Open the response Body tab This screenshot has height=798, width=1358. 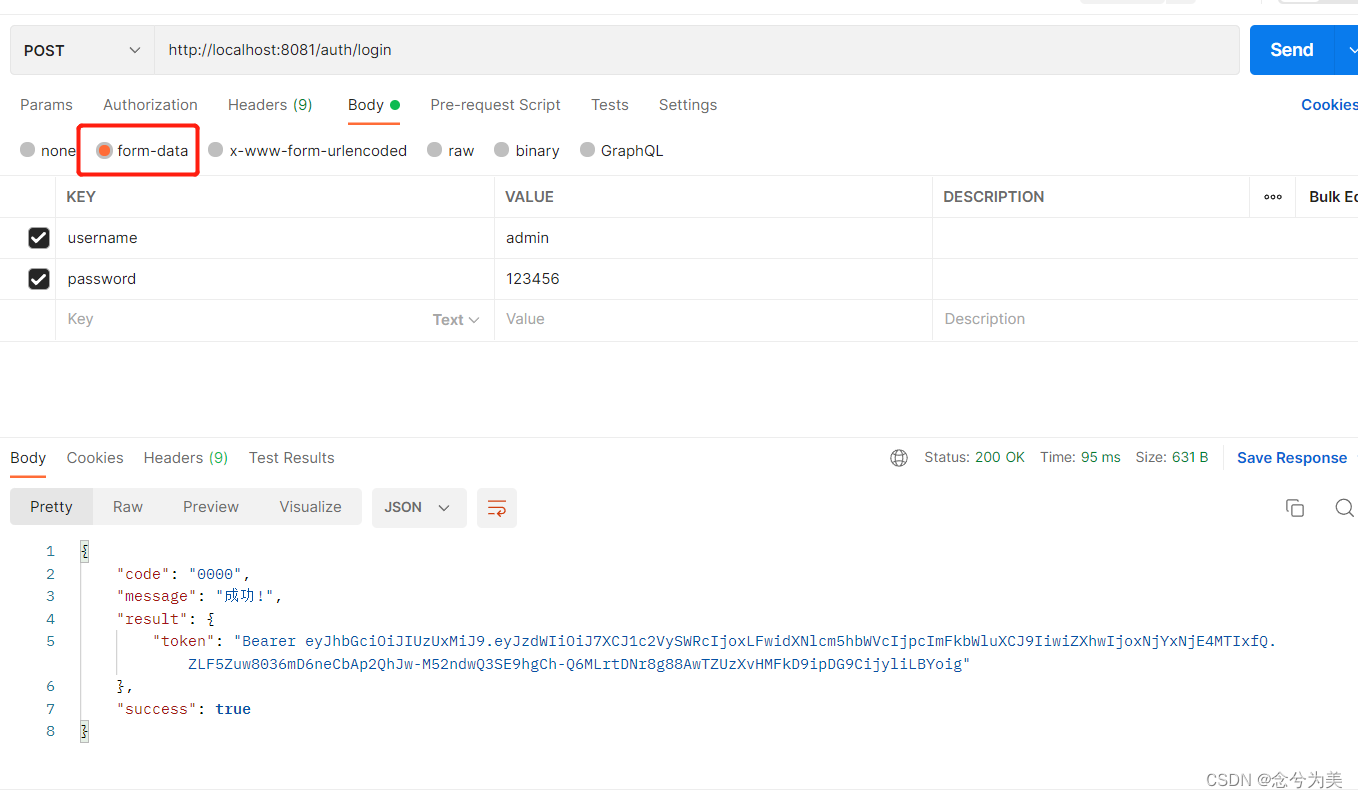pyautogui.click(x=28, y=458)
